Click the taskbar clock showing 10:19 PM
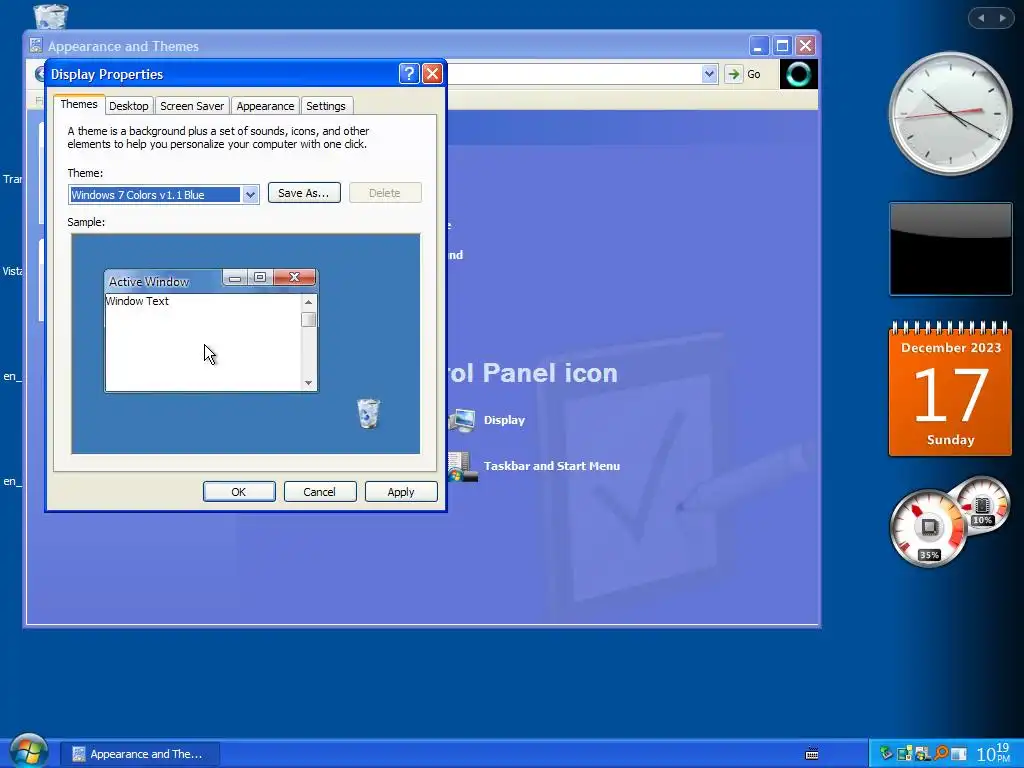This screenshot has width=1024, height=768. (993, 754)
